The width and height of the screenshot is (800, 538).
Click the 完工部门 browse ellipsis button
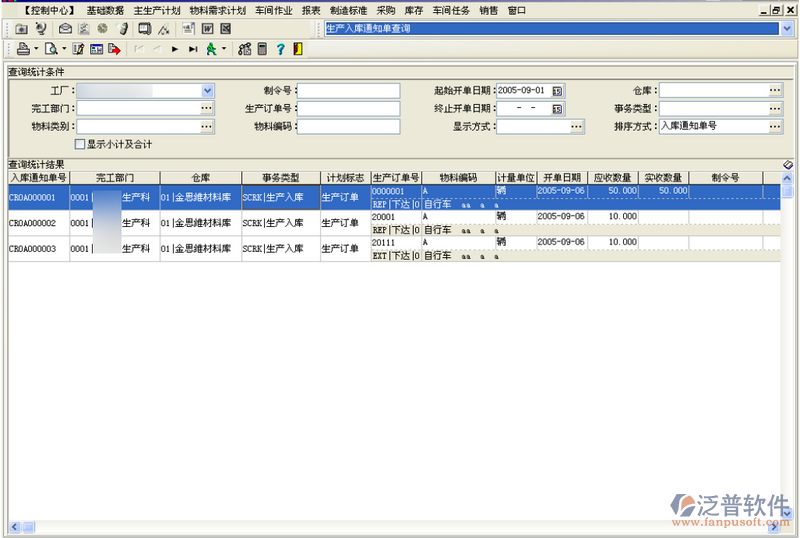[x=207, y=109]
